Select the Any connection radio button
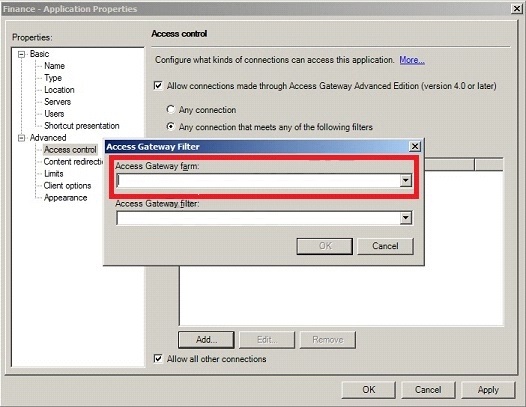The image size is (526, 407). pos(171,109)
